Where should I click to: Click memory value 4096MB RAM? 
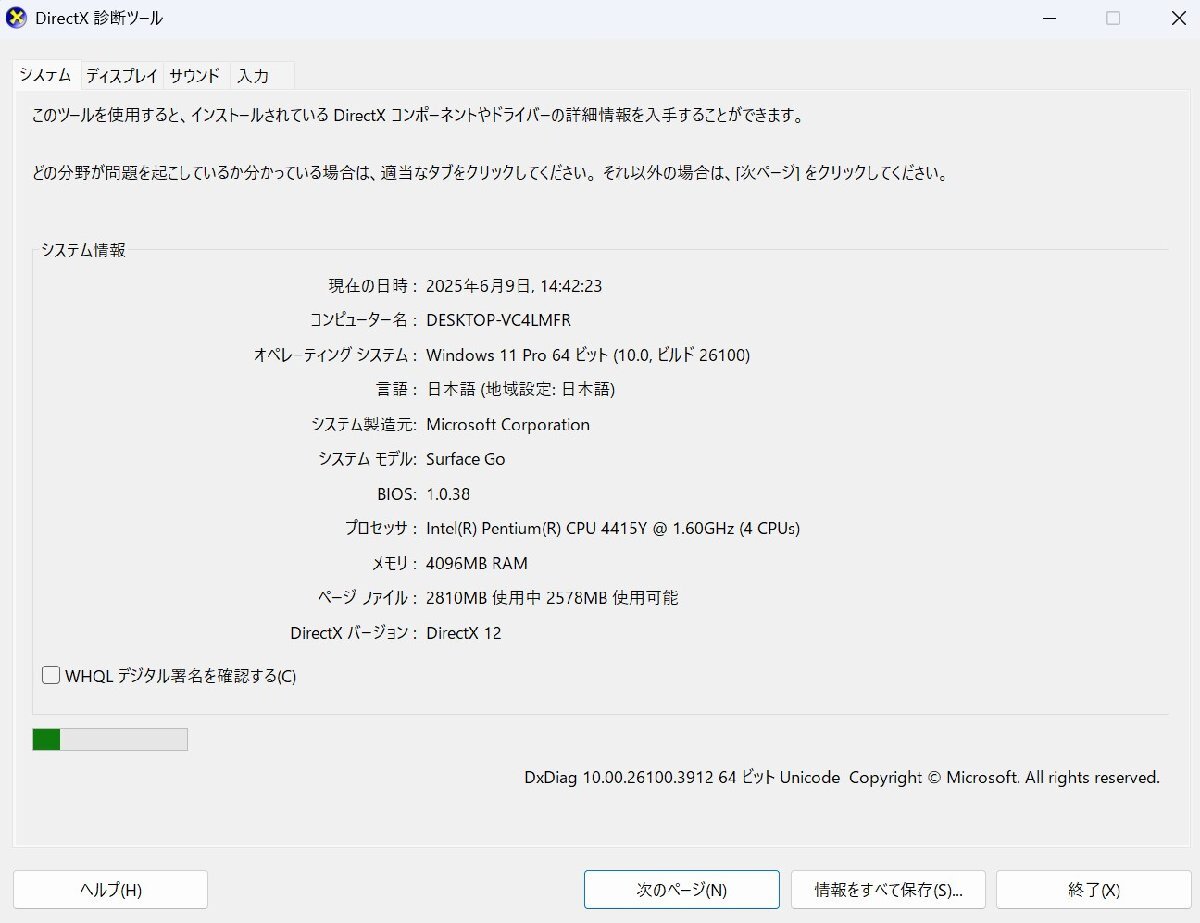477,563
